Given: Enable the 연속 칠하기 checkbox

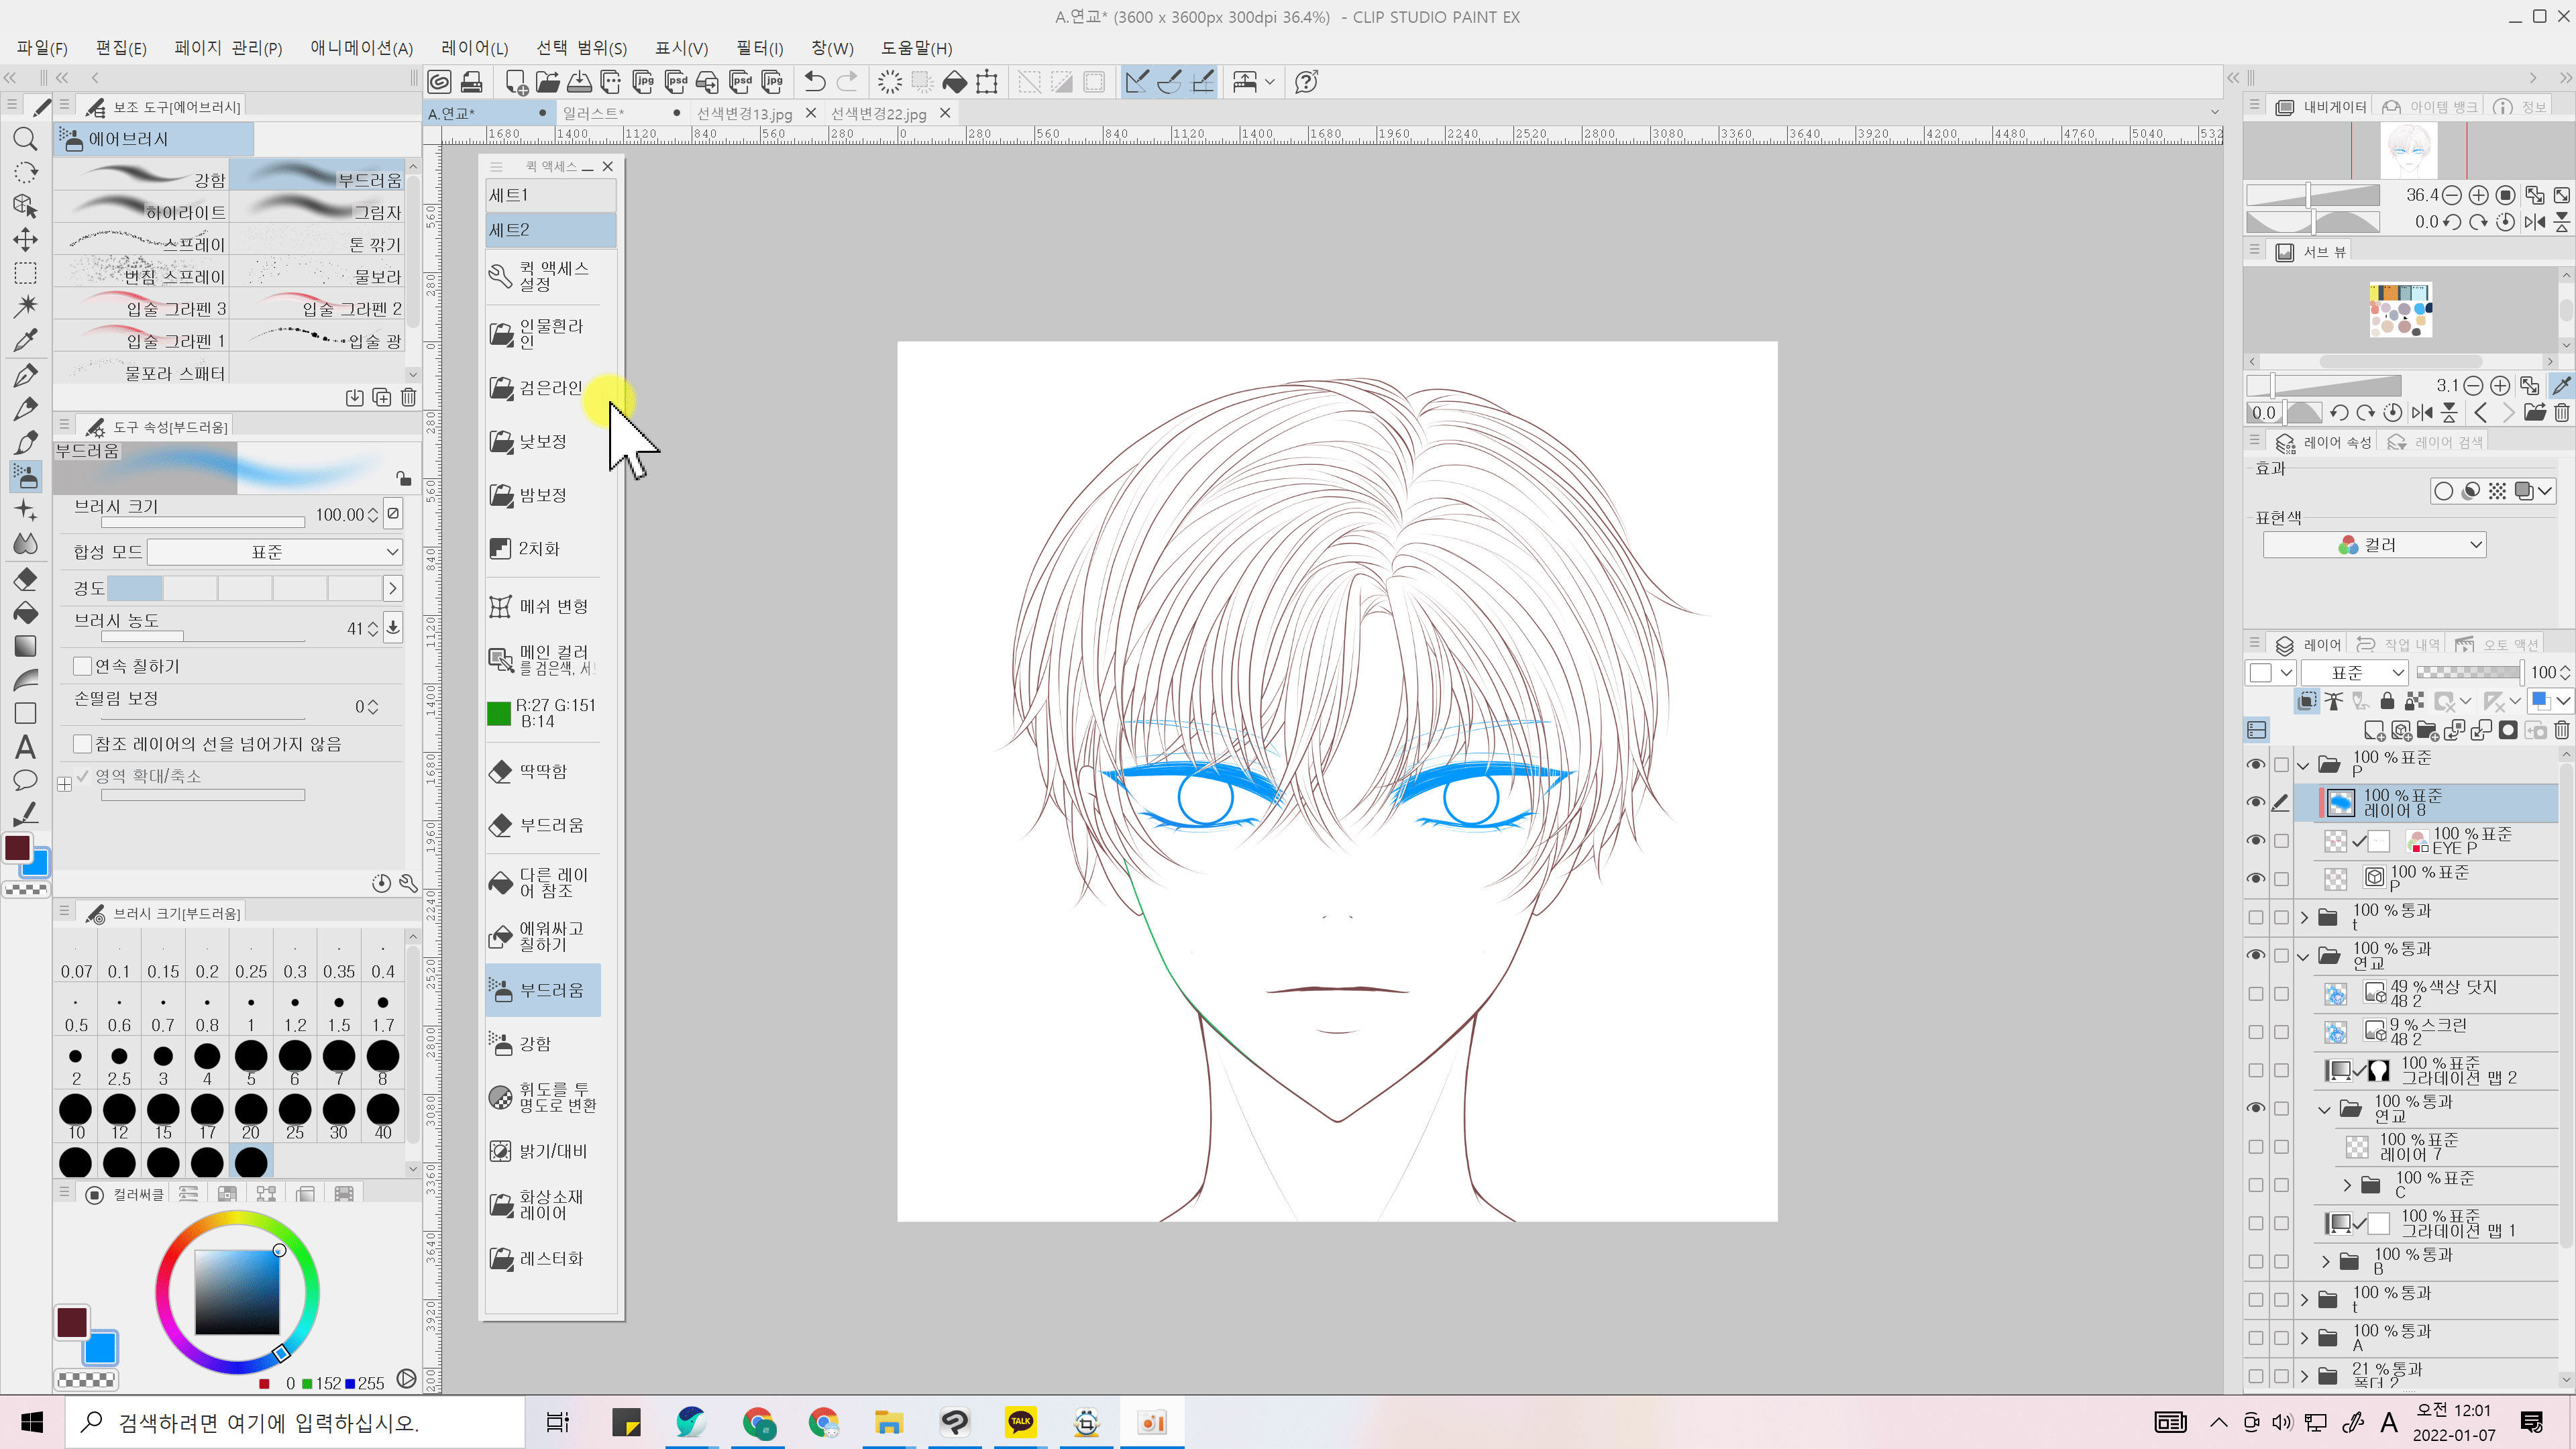Looking at the screenshot, I should click(83, 666).
